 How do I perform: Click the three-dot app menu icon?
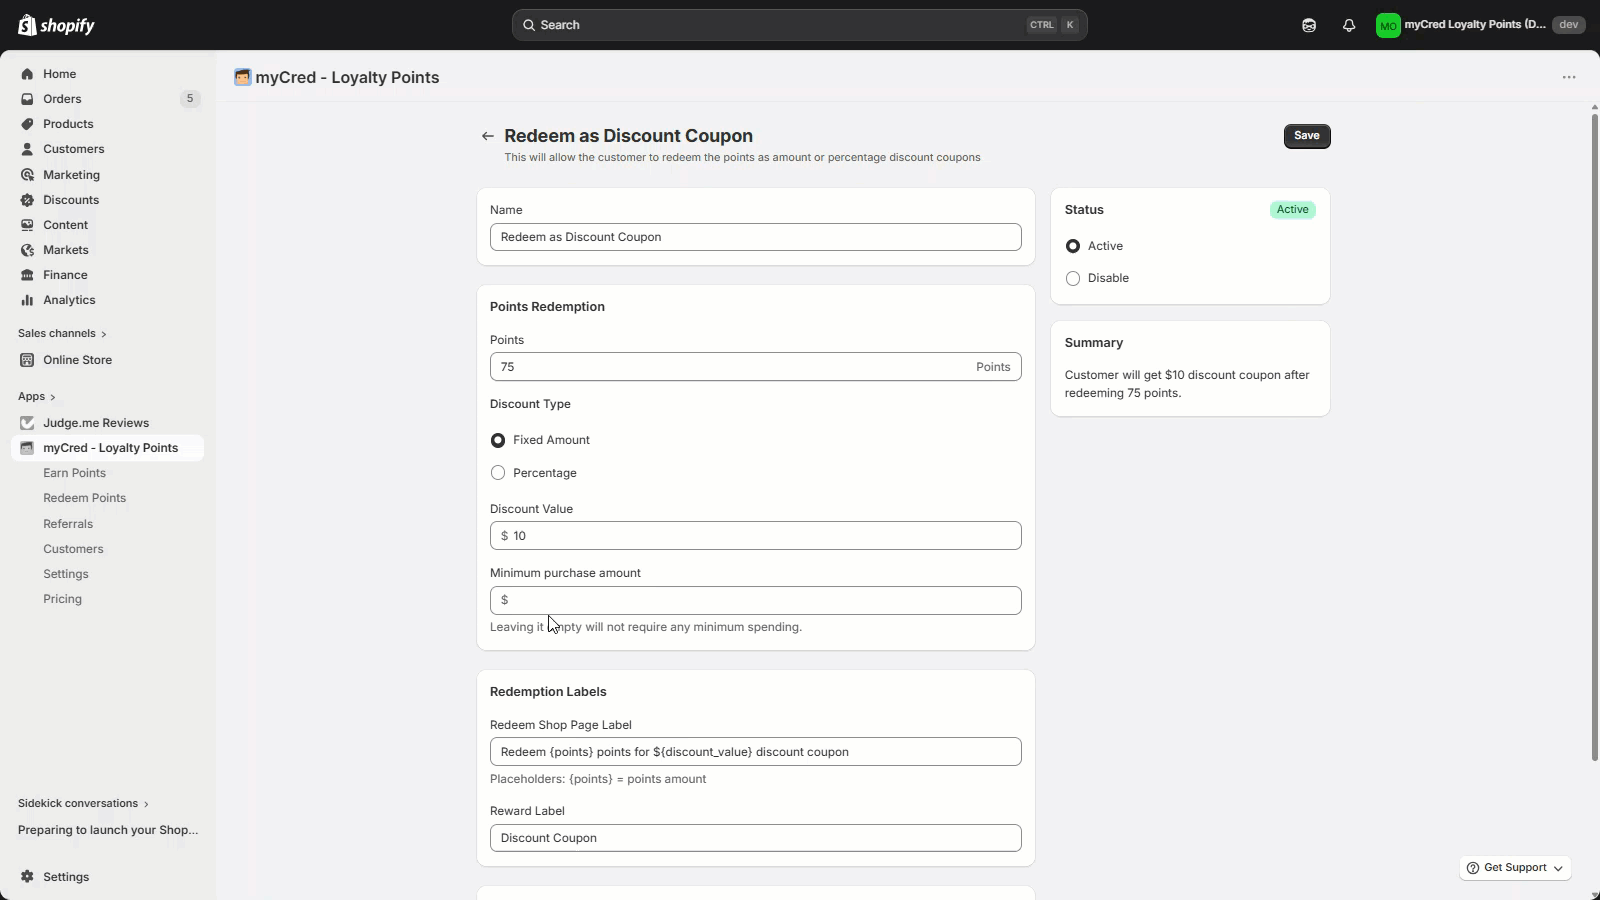tap(1569, 77)
